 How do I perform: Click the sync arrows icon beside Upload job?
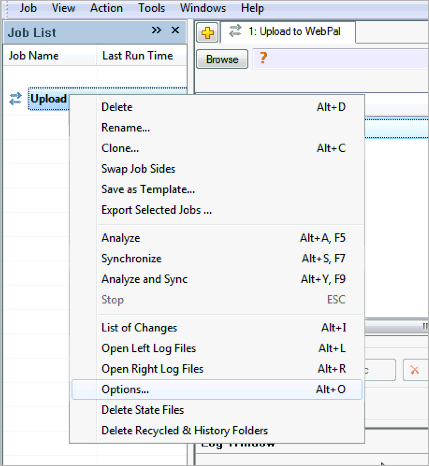[x=15, y=99]
